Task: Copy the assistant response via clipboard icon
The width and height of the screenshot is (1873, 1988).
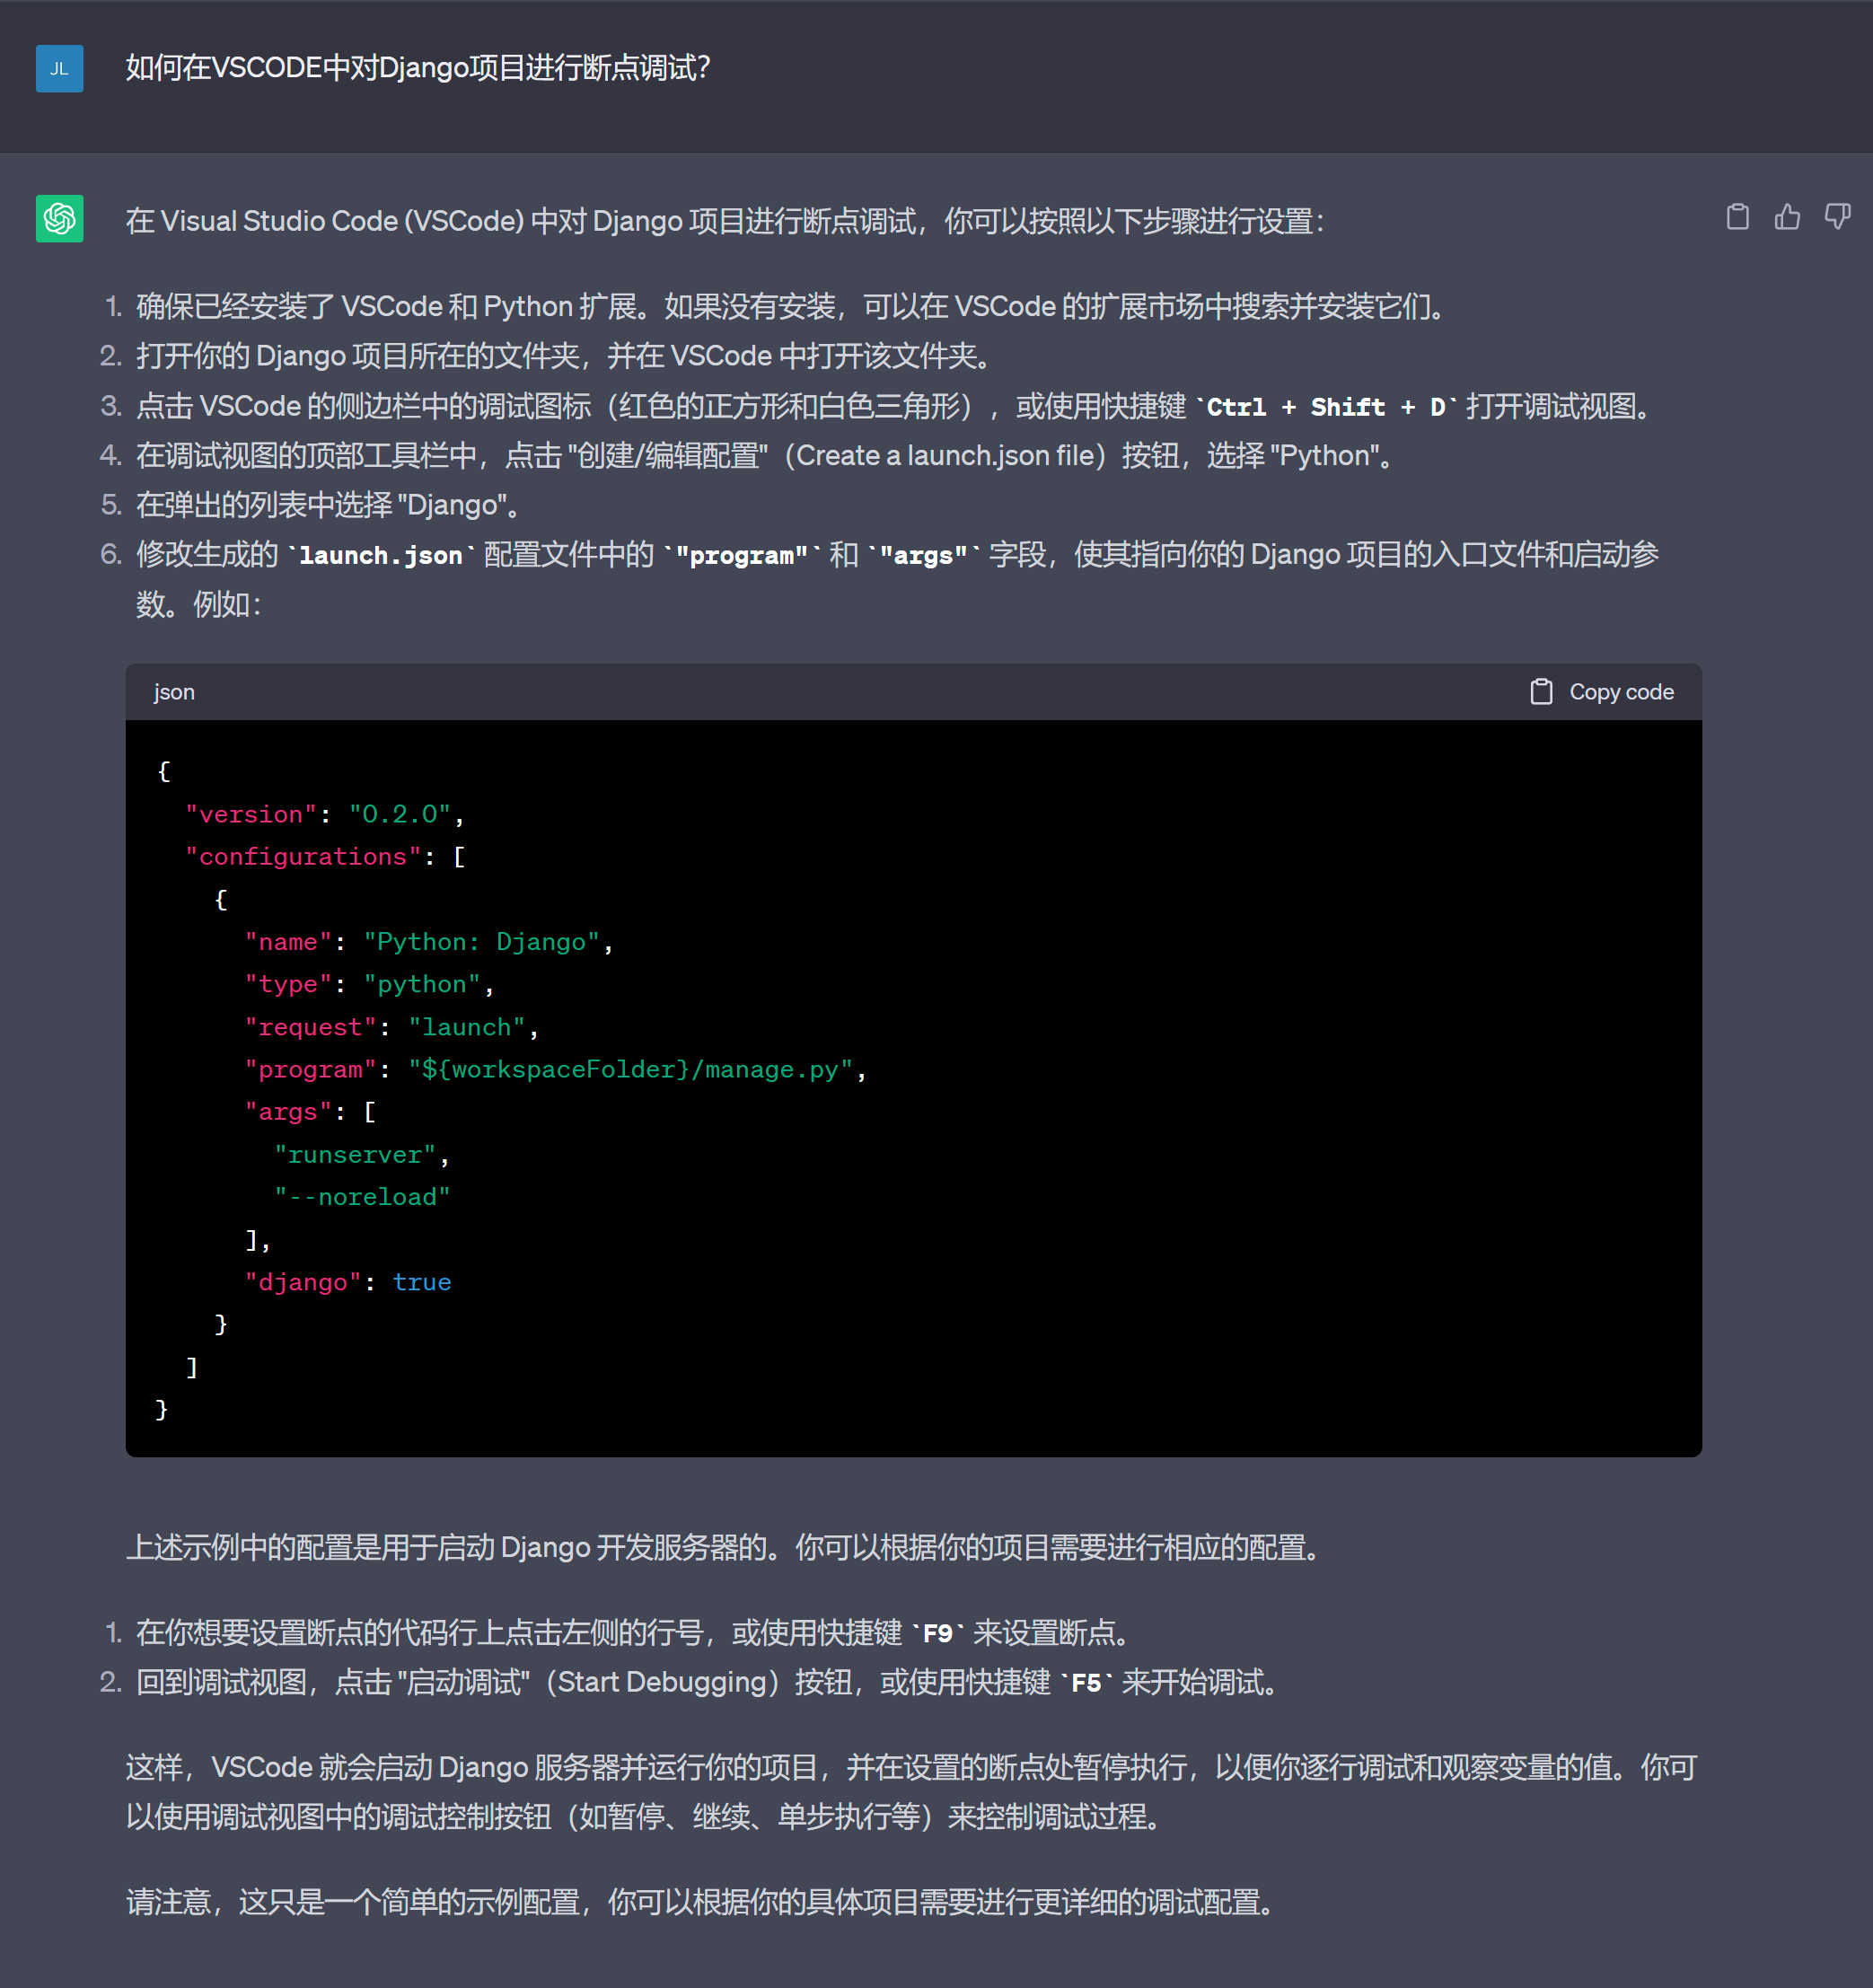Action: click(x=1738, y=217)
